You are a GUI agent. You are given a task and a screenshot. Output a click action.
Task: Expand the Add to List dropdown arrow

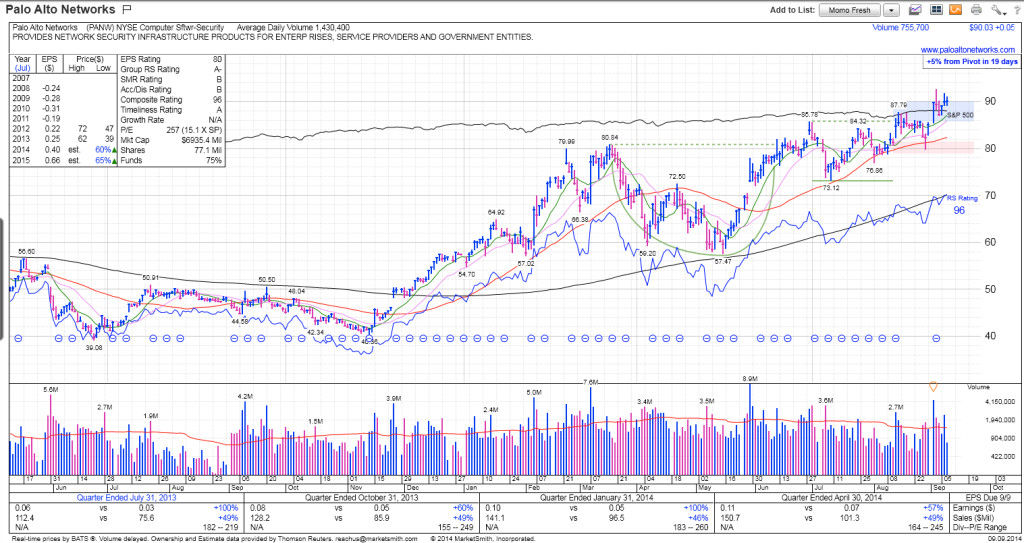tap(892, 10)
